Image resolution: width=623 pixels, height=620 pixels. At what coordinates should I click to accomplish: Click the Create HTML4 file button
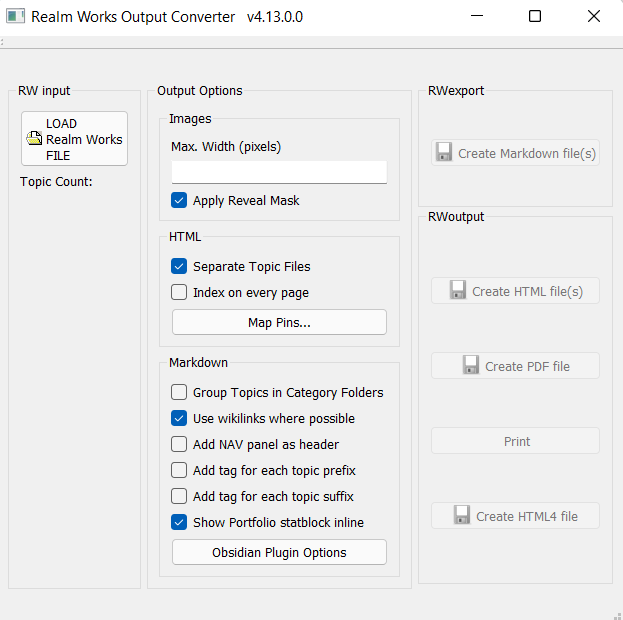tap(515, 515)
